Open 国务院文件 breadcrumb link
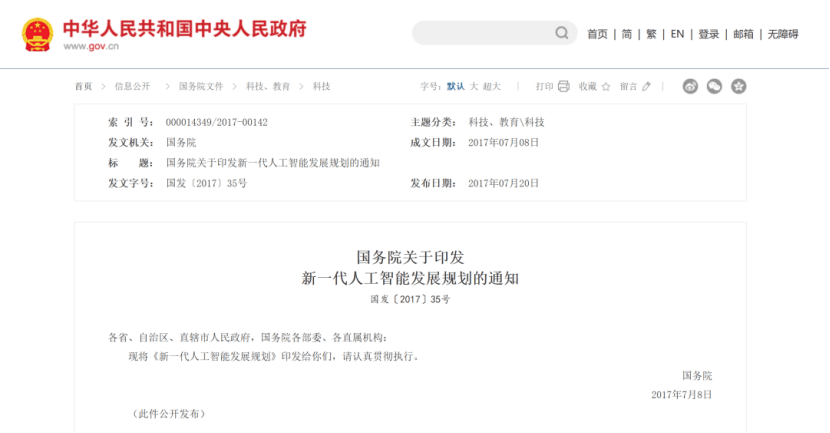 click(201, 87)
